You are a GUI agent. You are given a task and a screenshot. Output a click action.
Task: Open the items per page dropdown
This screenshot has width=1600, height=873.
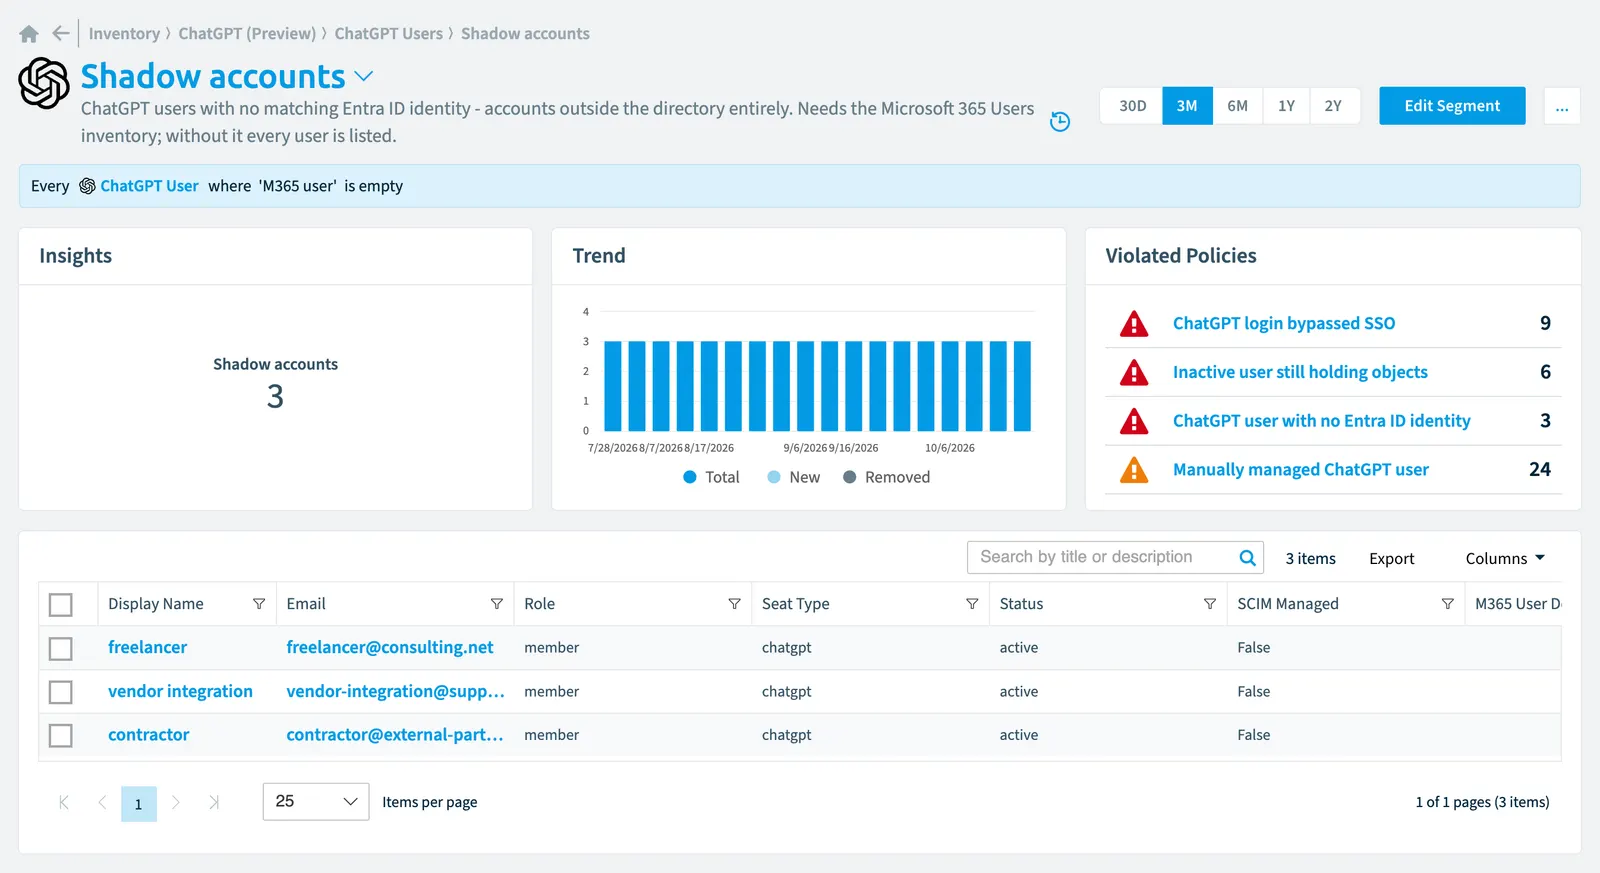[x=316, y=802]
